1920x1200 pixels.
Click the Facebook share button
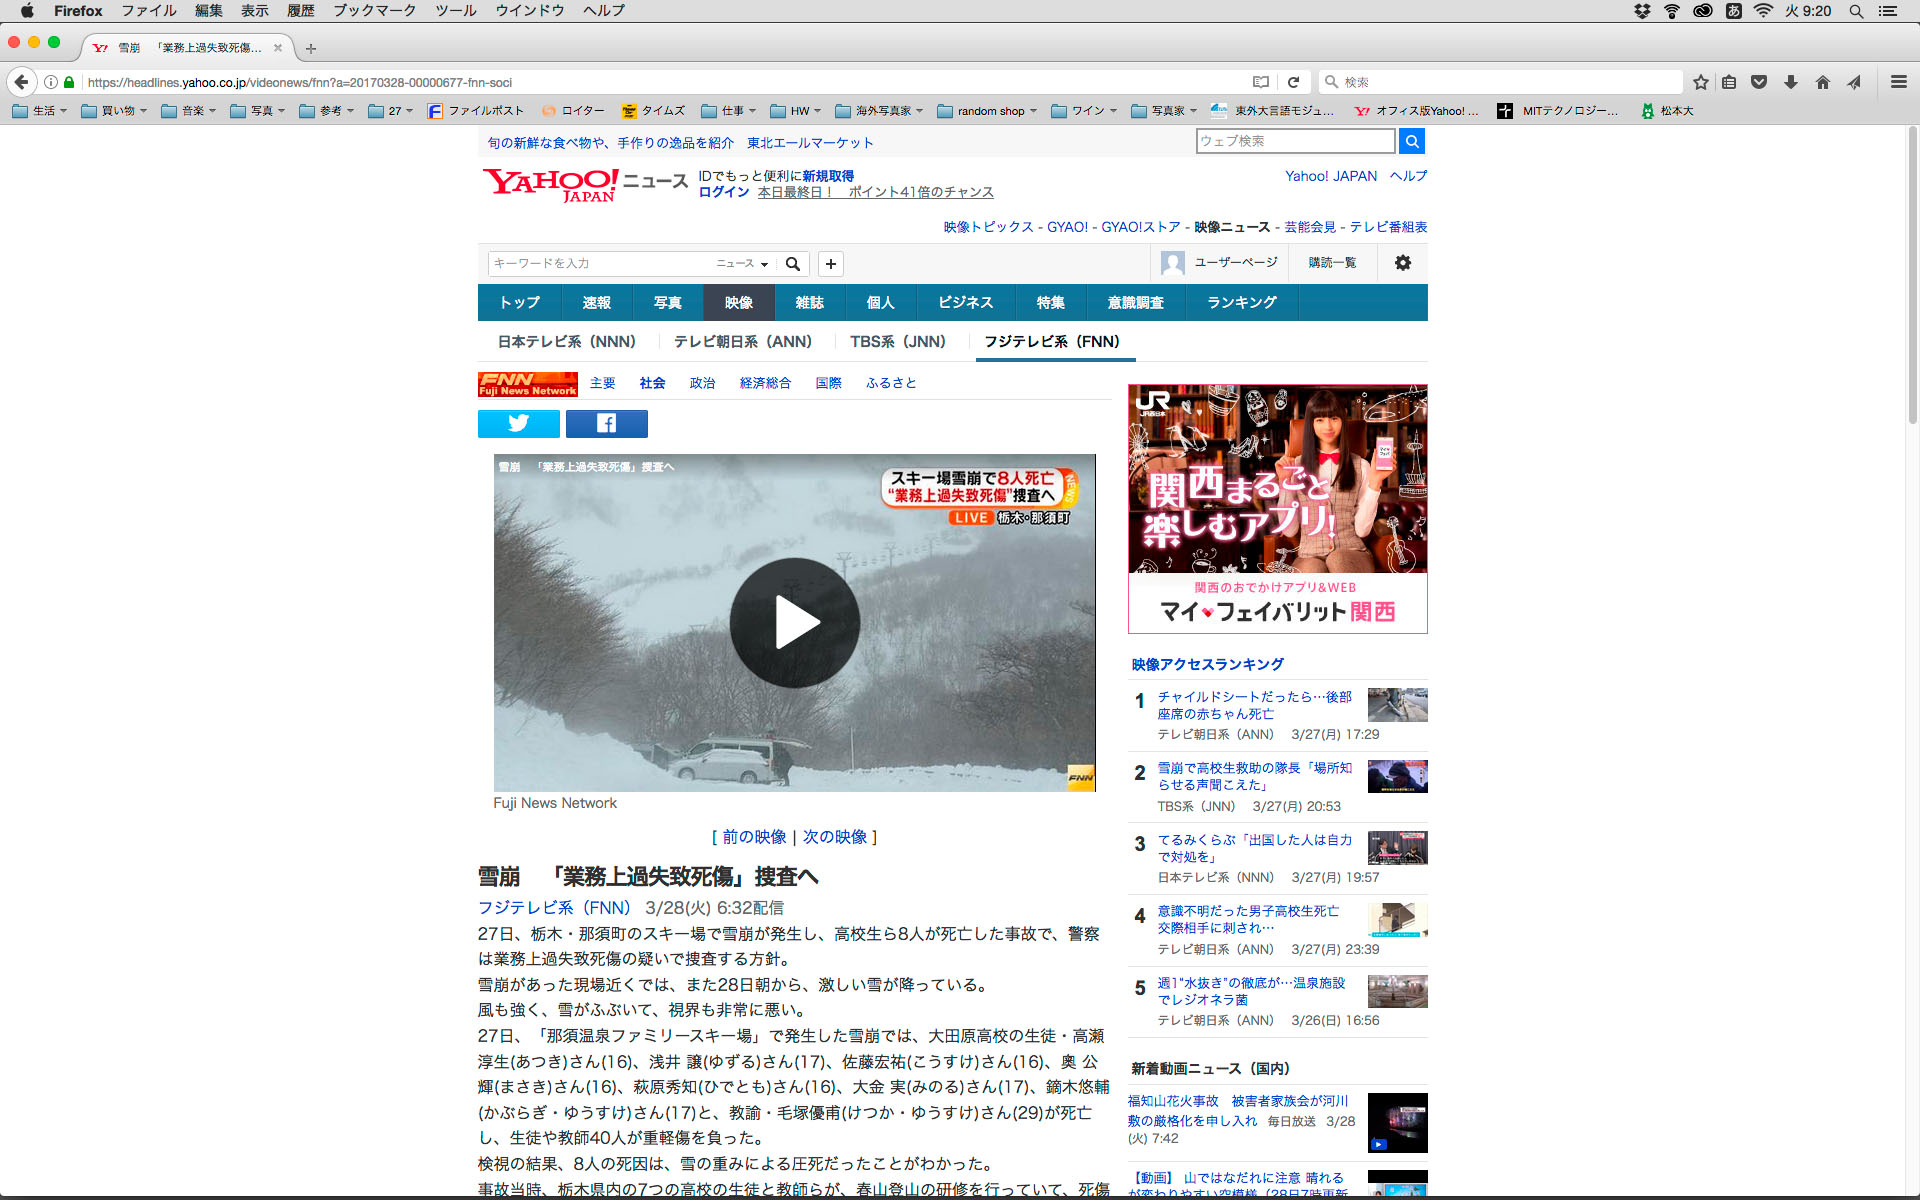pyautogui.click(x=606, y=424)
